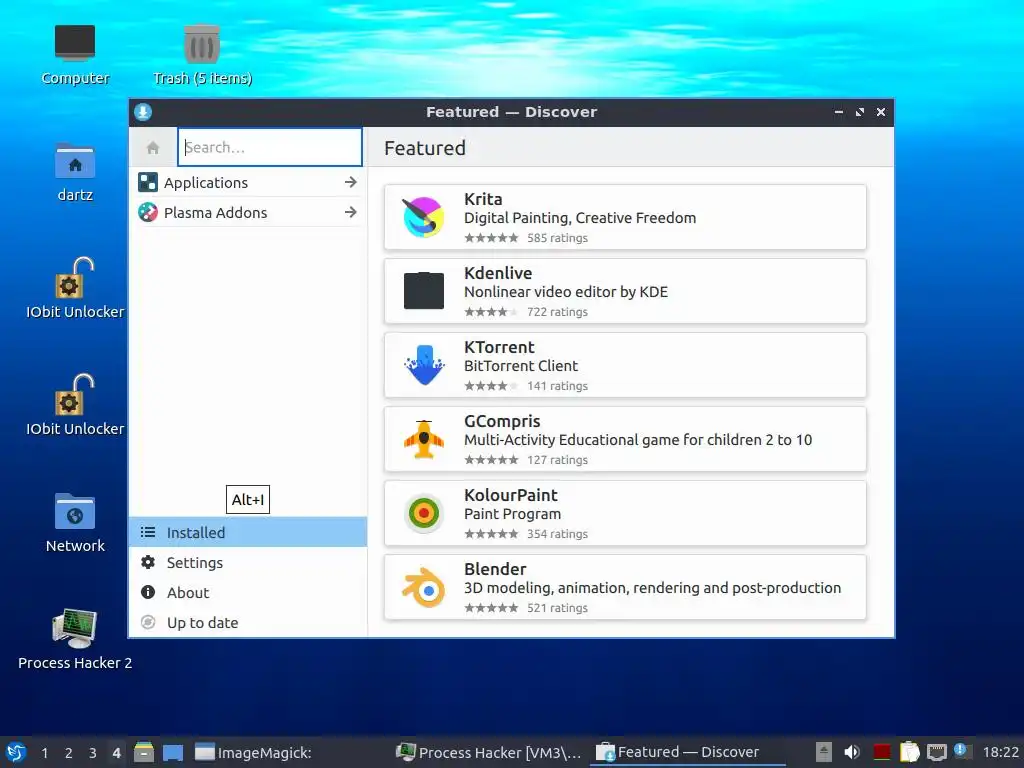Click the network monitor tray icon
Viewport: 1024px width, 768px height.
(936, 752)
